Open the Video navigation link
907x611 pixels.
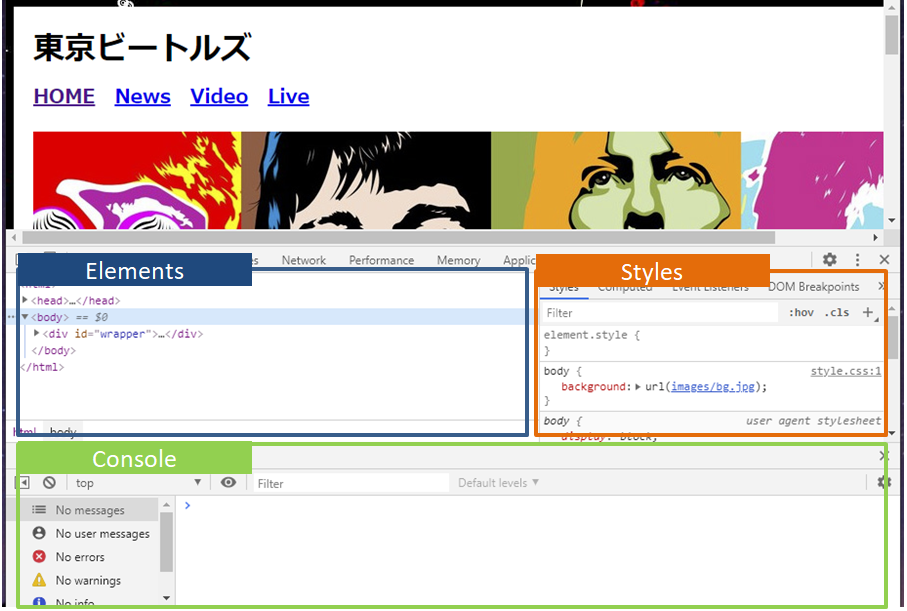click(219, 96)
